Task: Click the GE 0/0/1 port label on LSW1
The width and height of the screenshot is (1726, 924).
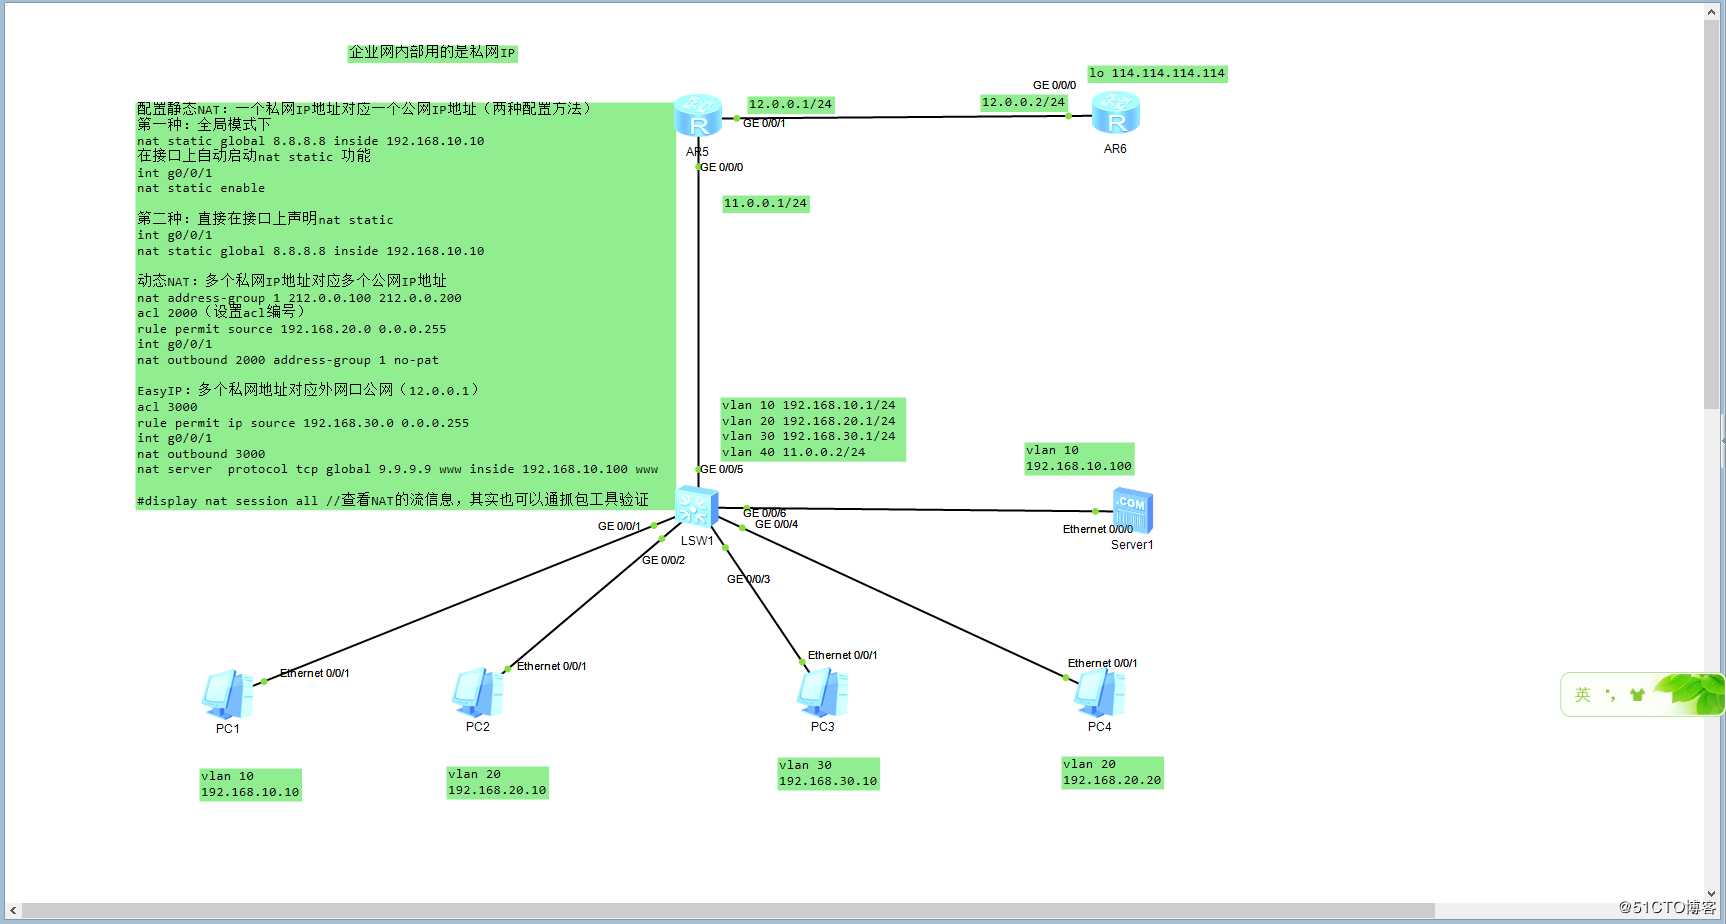Action: (619, 526)
